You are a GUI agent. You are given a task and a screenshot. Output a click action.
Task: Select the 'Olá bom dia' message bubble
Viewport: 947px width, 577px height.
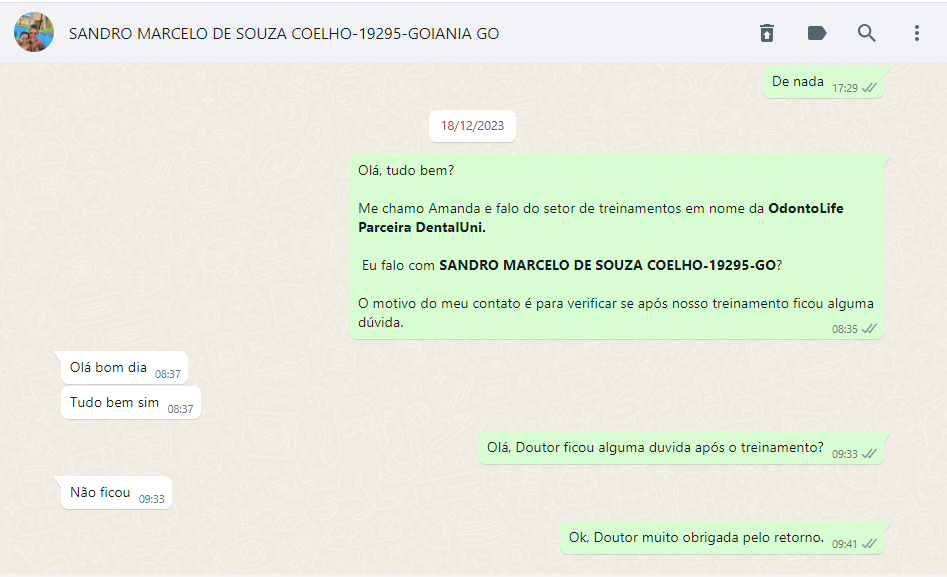pyautogui.click(x=124, y=367)
